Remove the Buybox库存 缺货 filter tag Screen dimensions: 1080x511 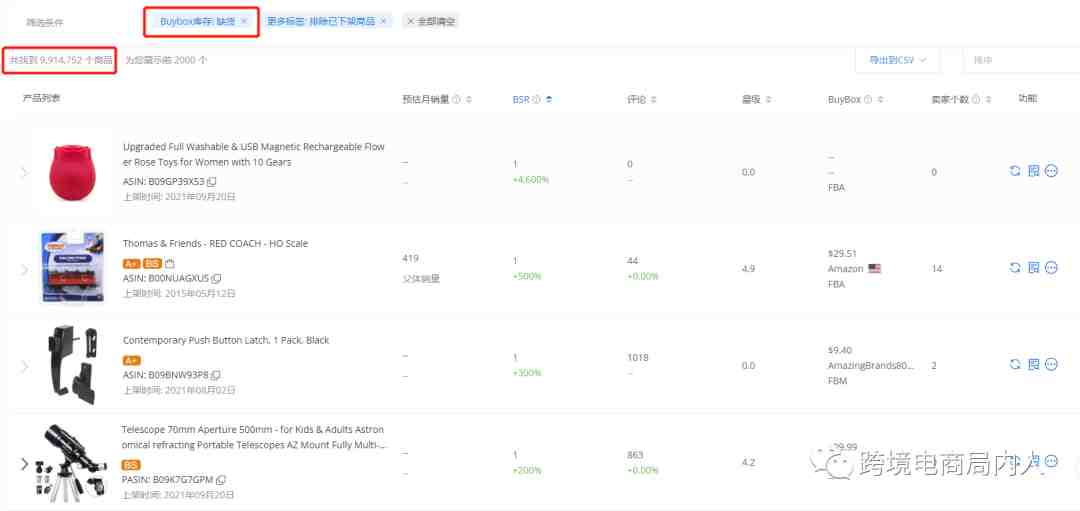[244, 21]
